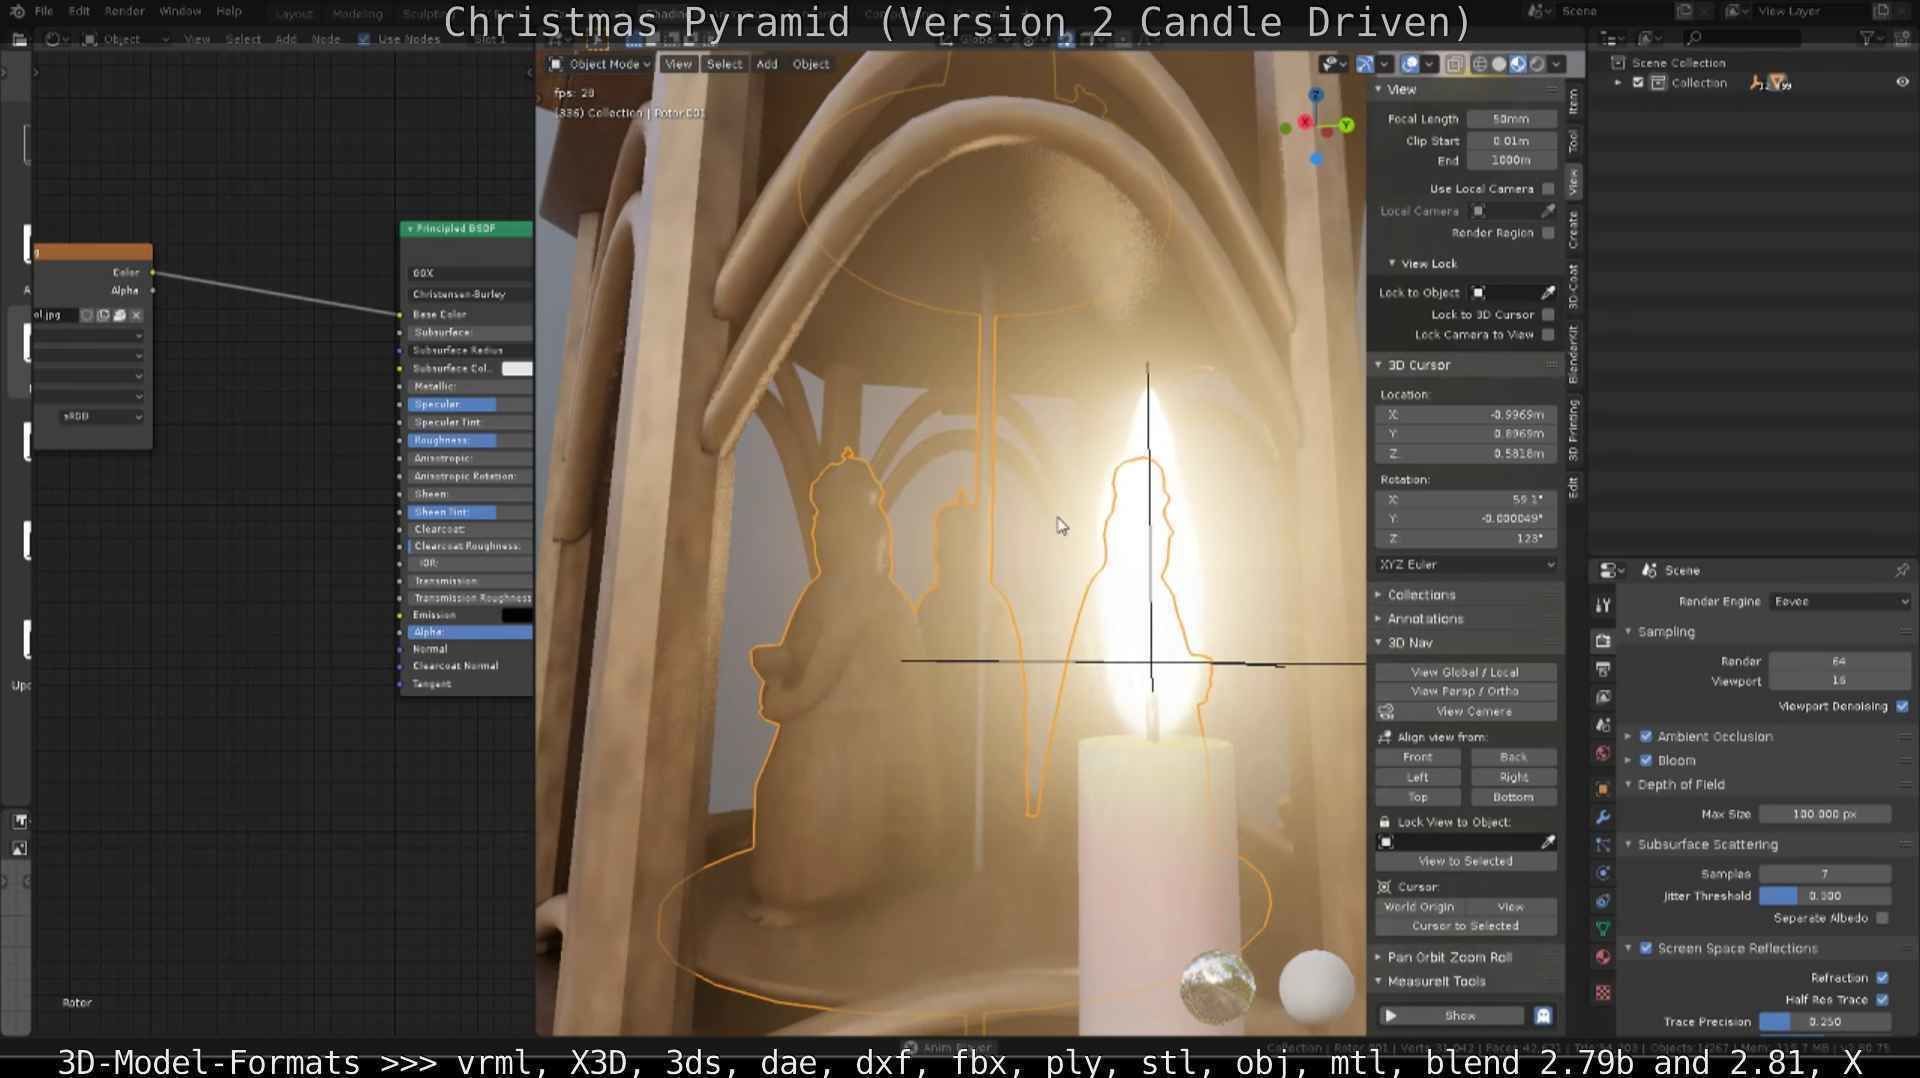Toggle Use Nodes checkbox in node editor
Viewport: 1920px width, 1078px height.
click(364, 39)
